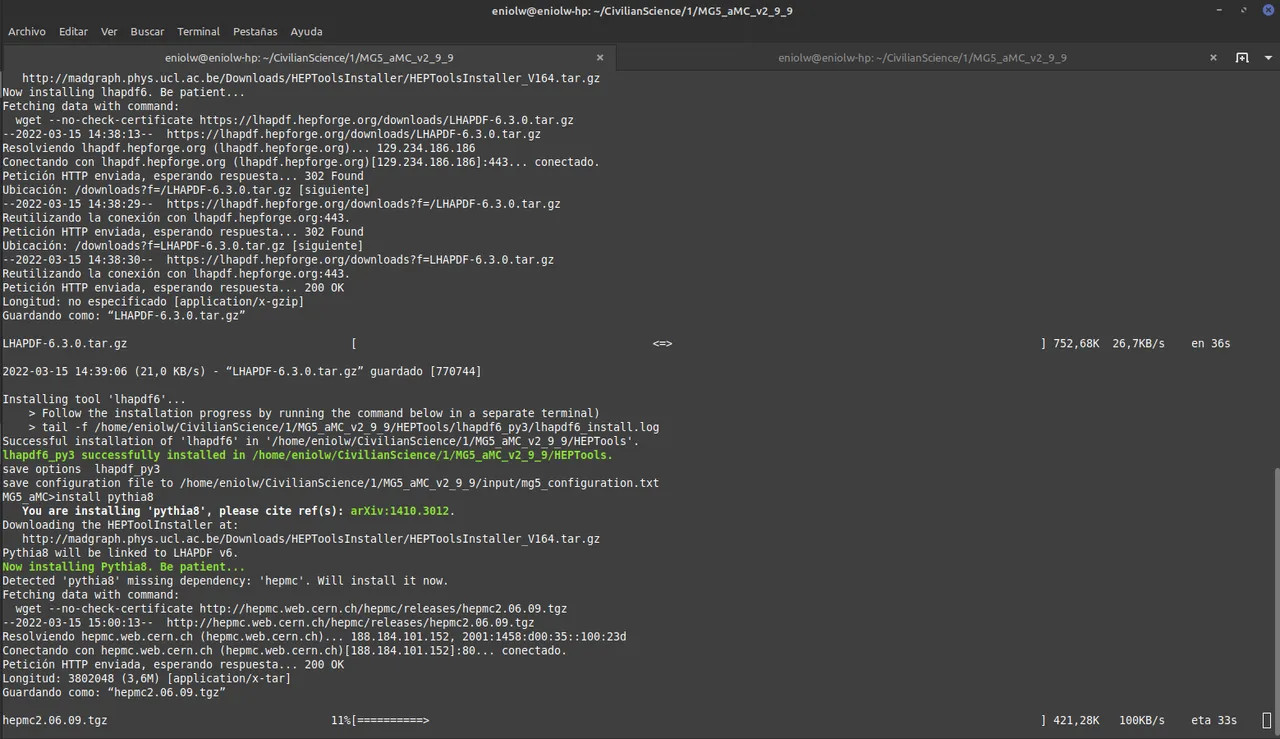This screenshot has width=1280, height=739.
Task: Open the Editar menu
Action: coord(73,32)
